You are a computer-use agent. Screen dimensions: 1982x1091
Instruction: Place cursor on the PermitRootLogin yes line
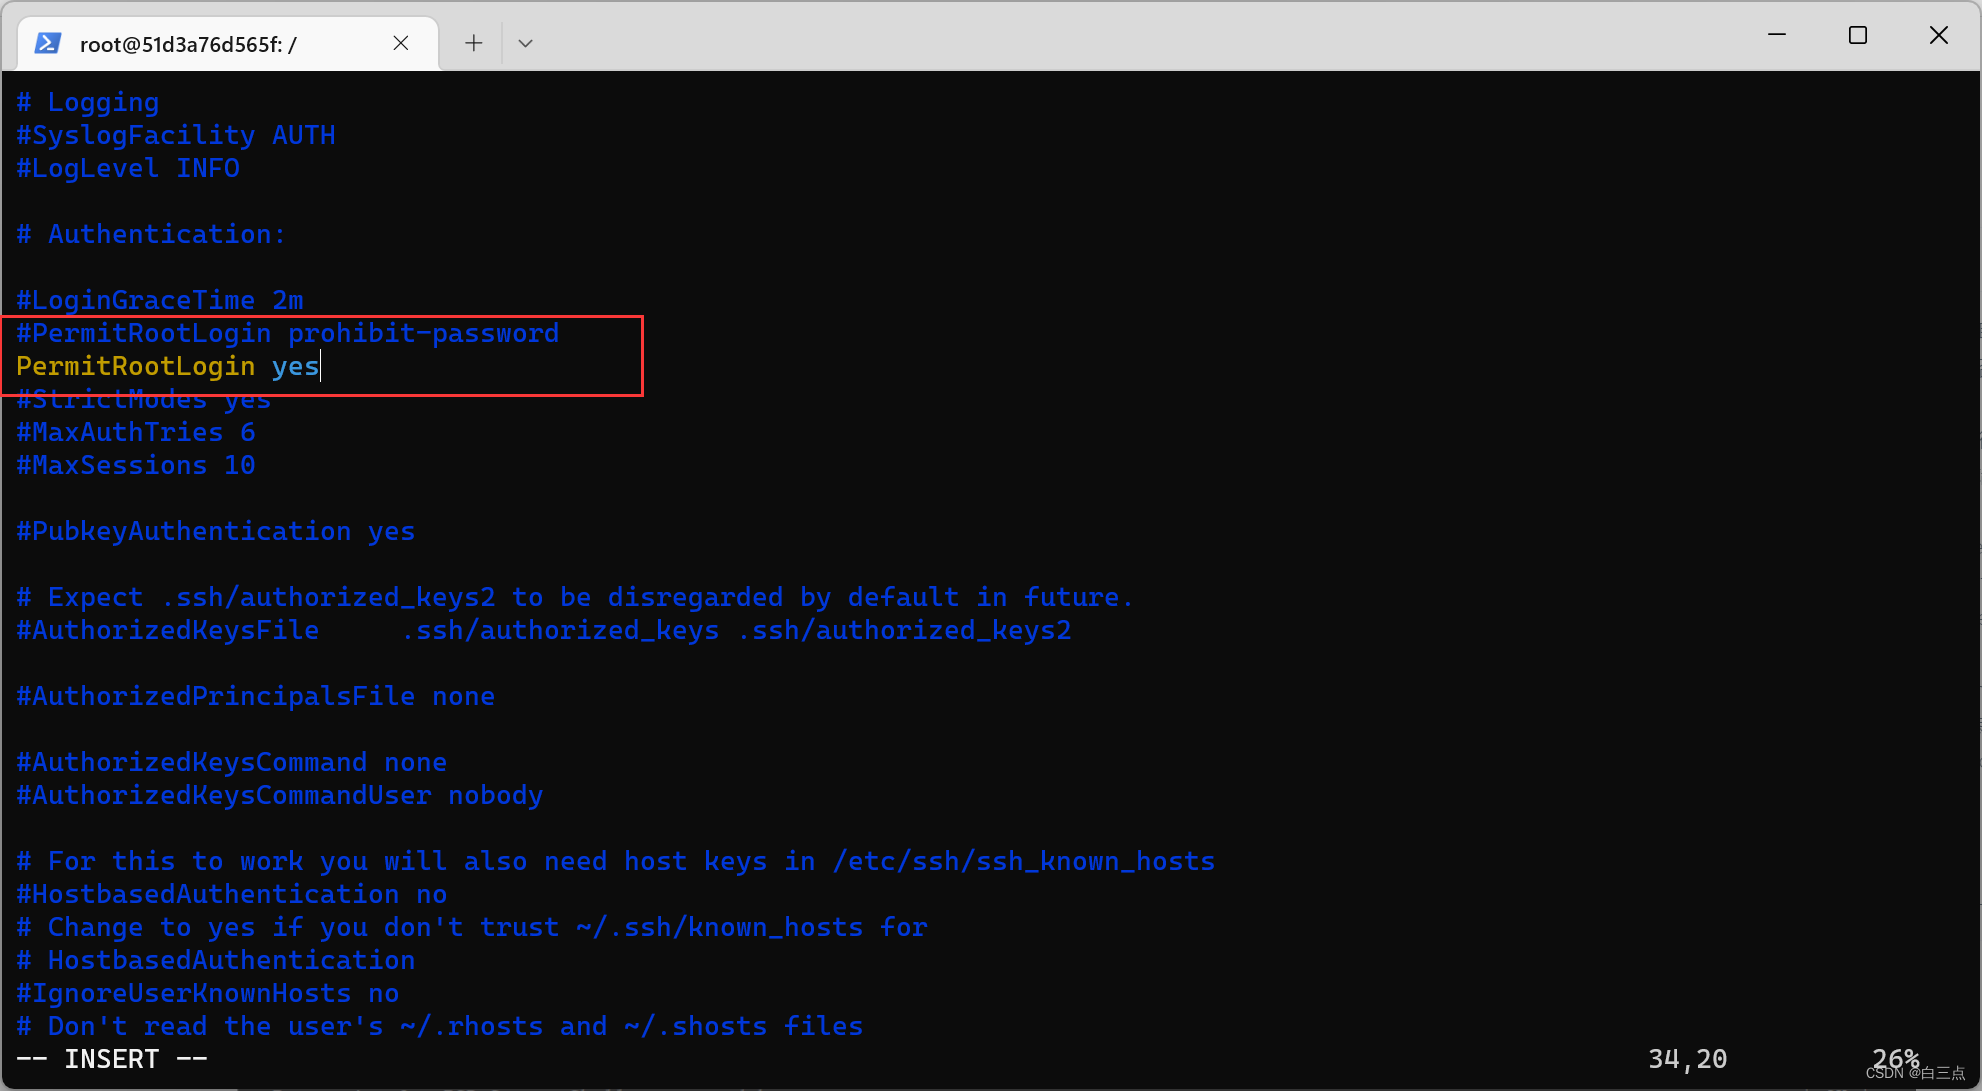[x=167, y=366]
